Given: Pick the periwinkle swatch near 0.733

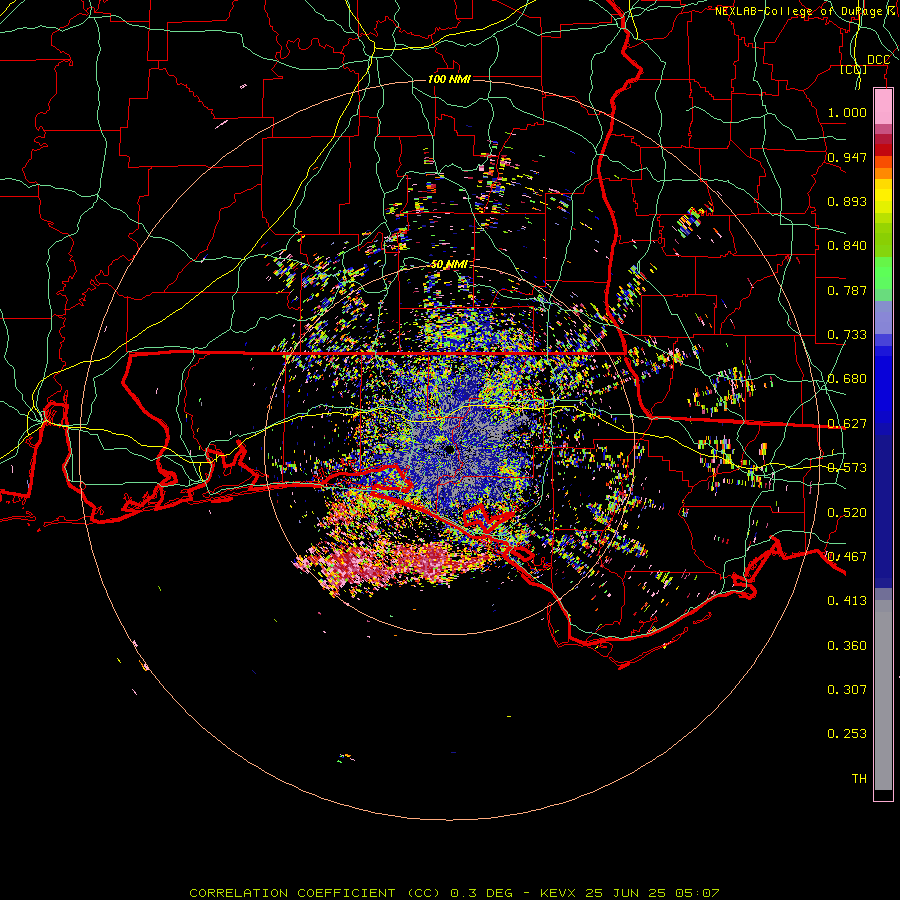Looking at the screenshot, I should (x=883, y=317).
